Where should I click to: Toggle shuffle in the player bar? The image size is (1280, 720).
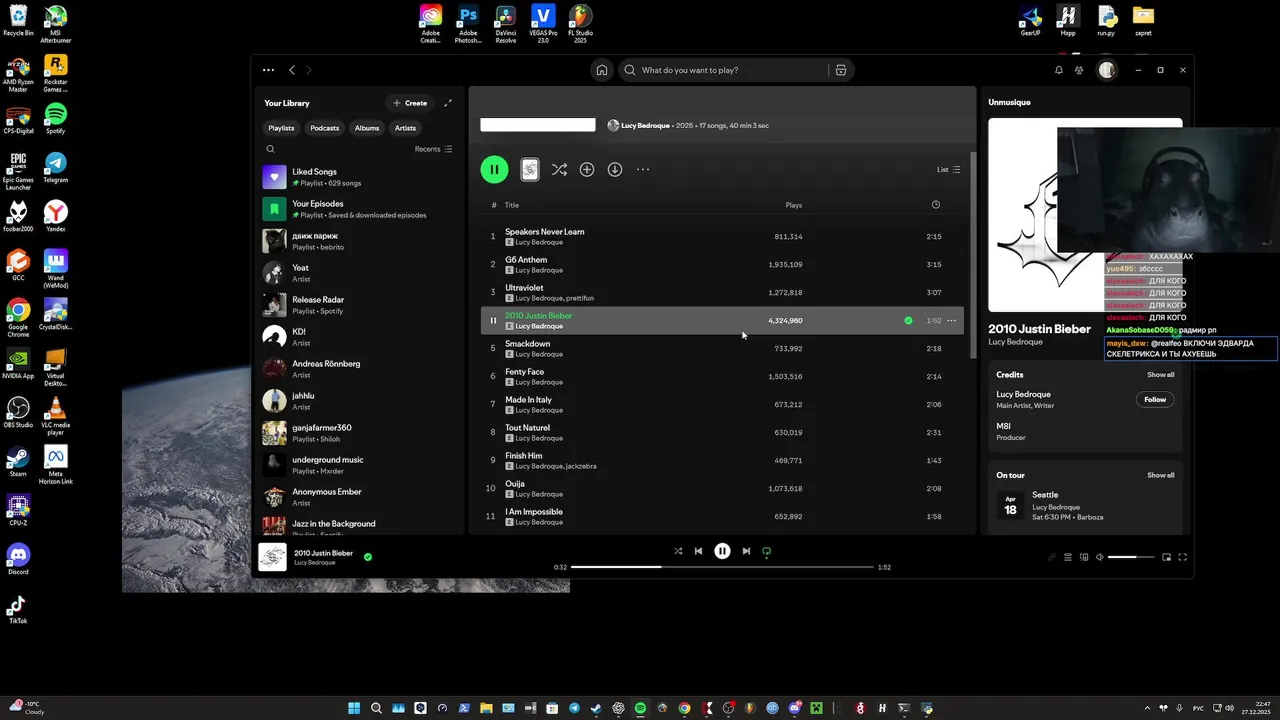pyautogui.click(x=678, y=551)
